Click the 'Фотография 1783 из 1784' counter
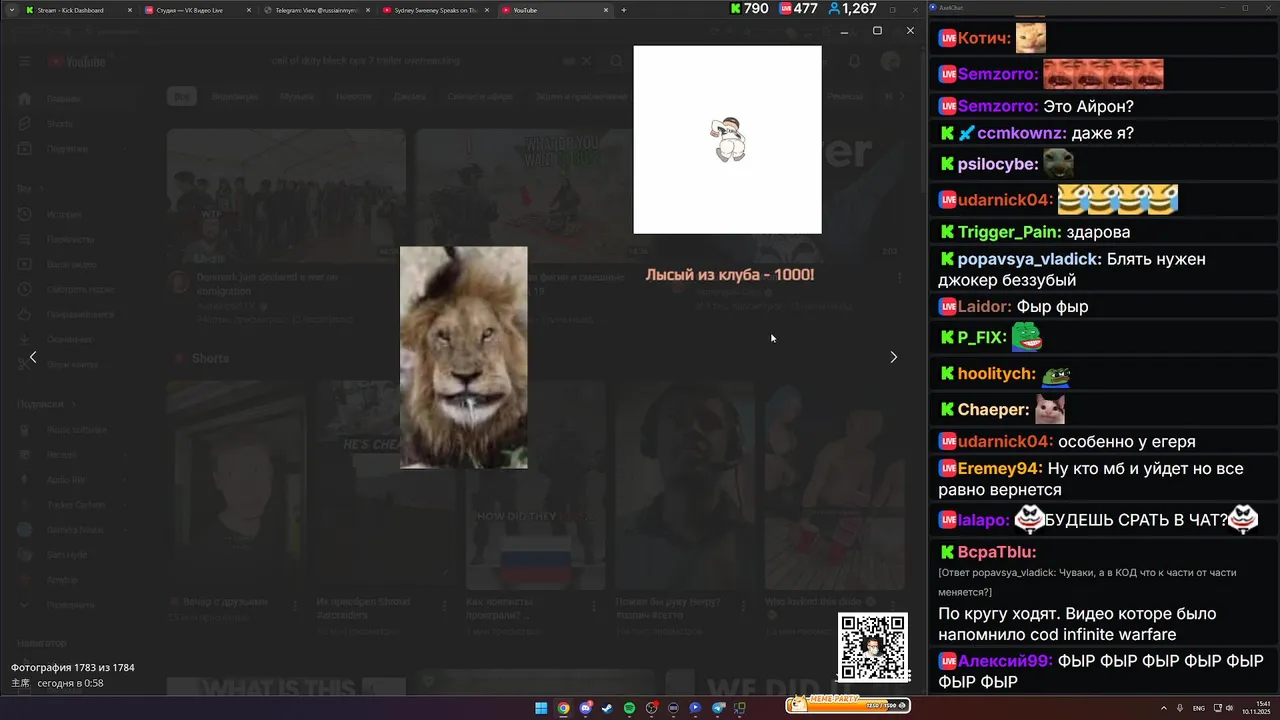This screenshot has height=720, width=1280. pos(72,667)
